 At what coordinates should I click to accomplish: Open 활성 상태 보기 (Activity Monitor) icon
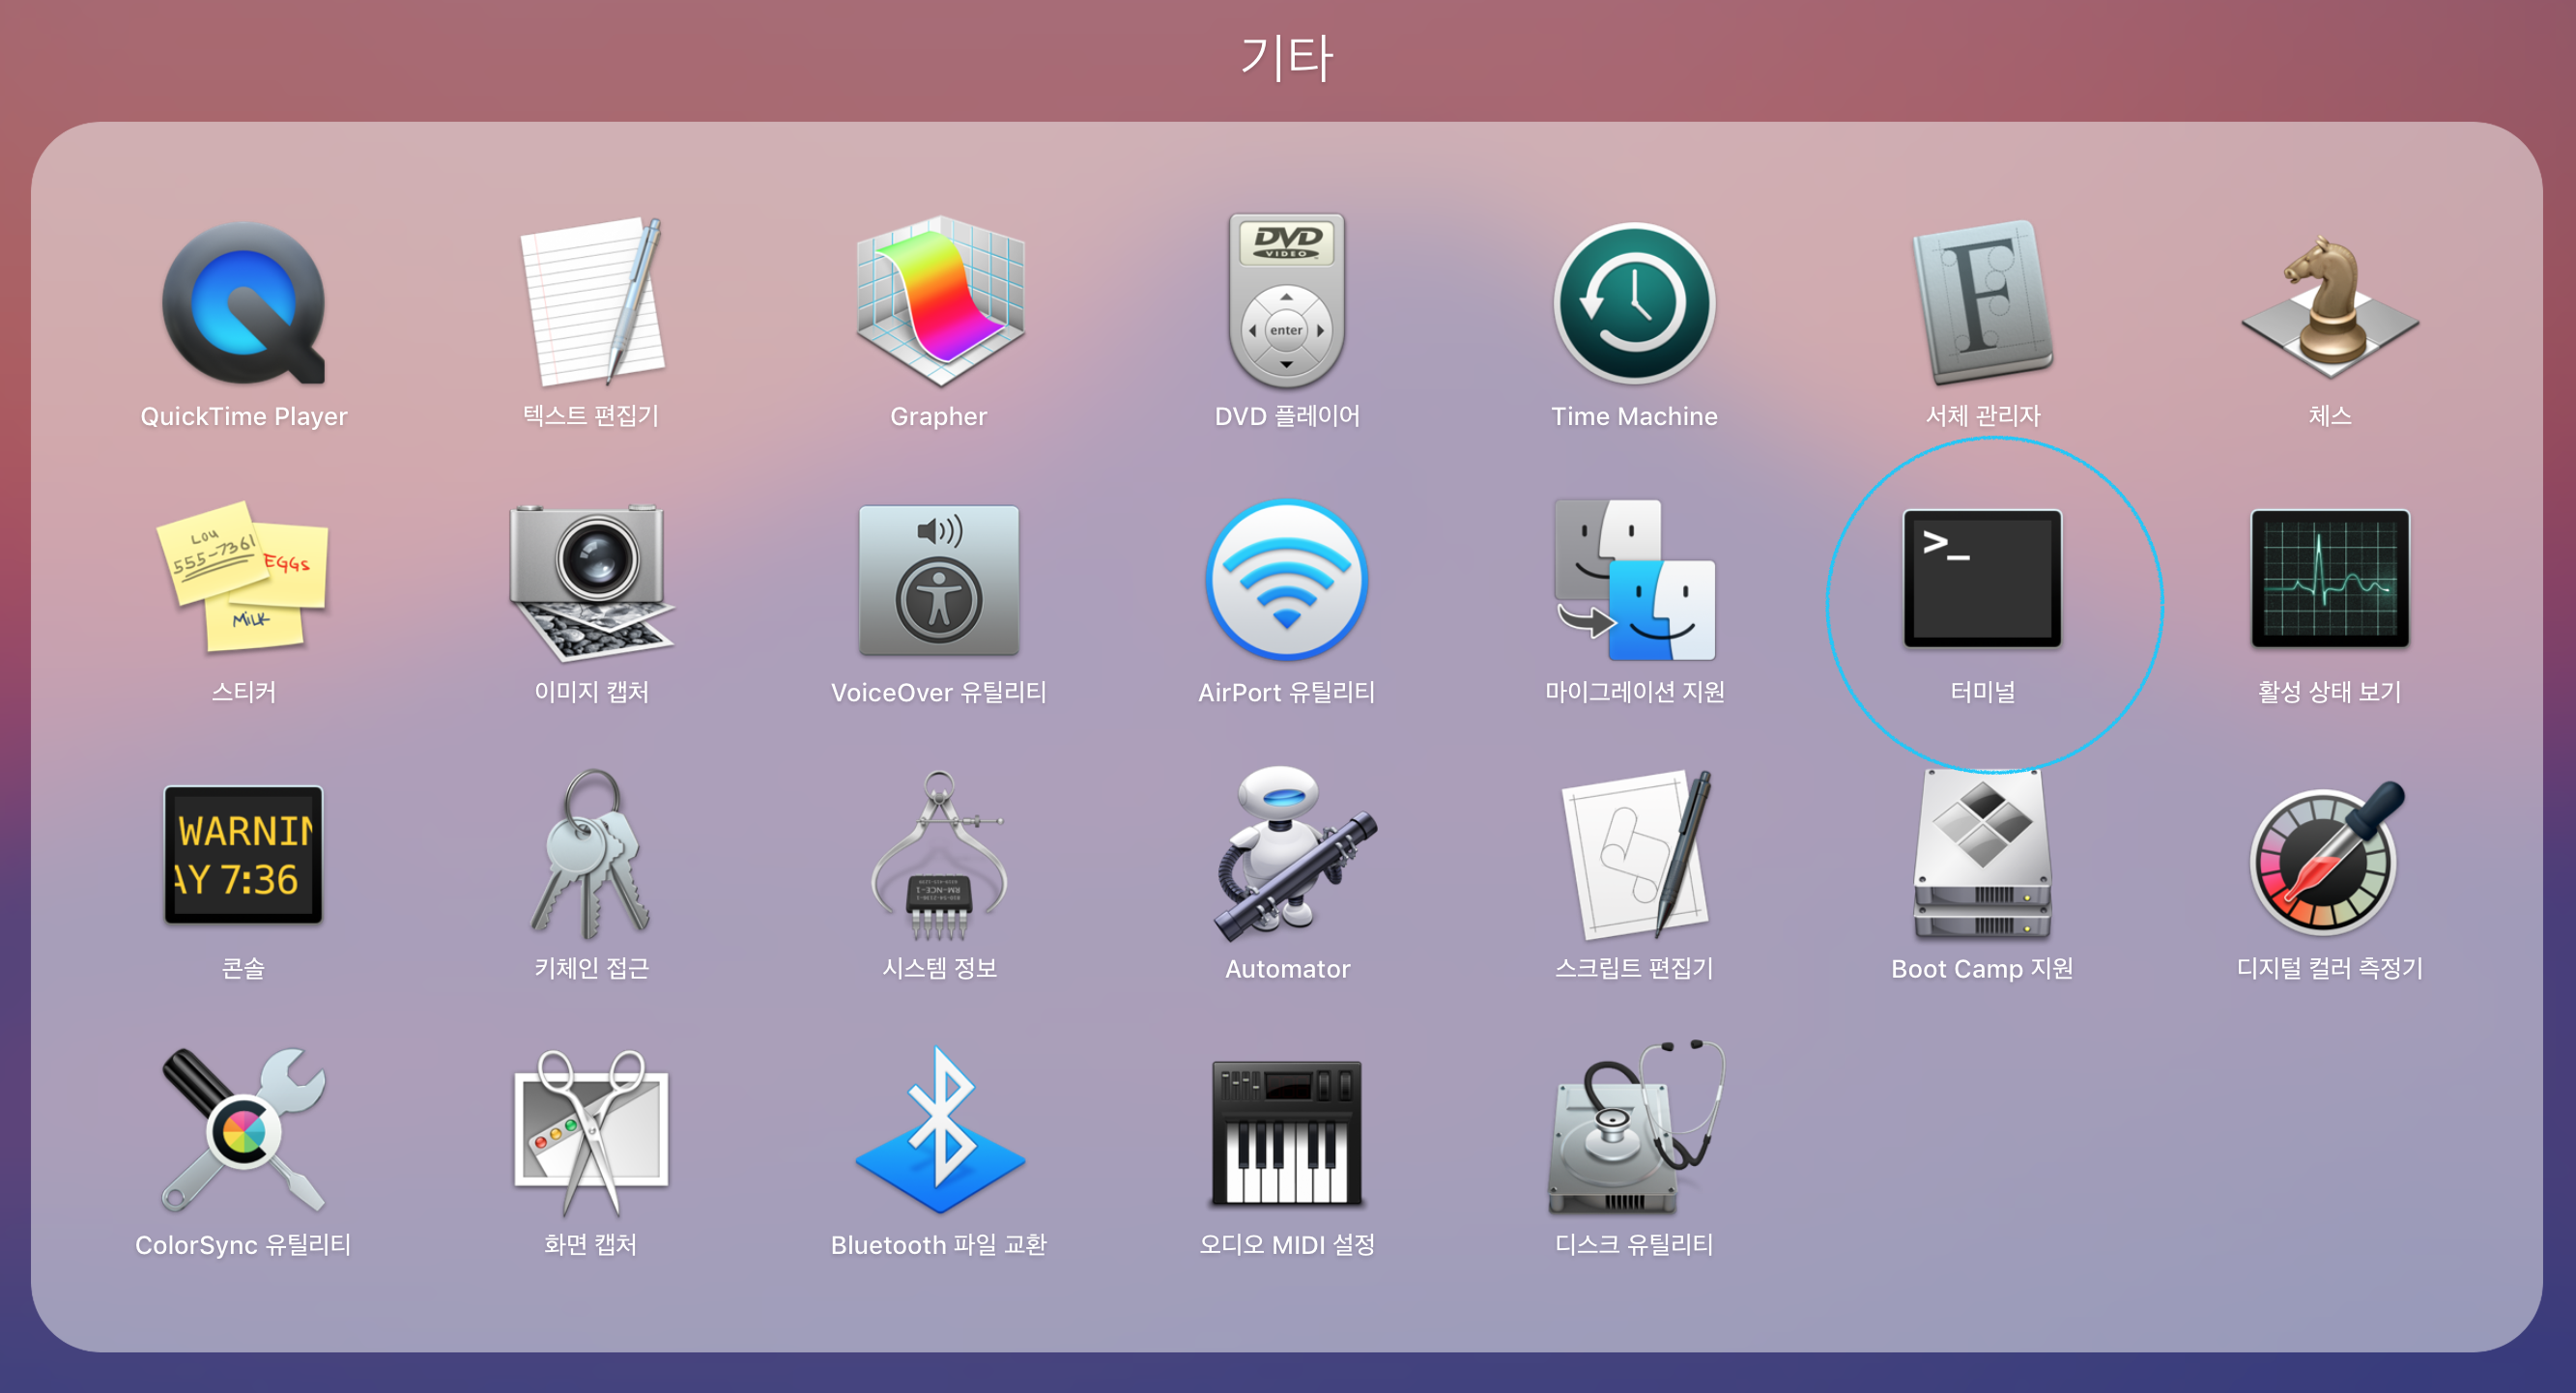2330,579
